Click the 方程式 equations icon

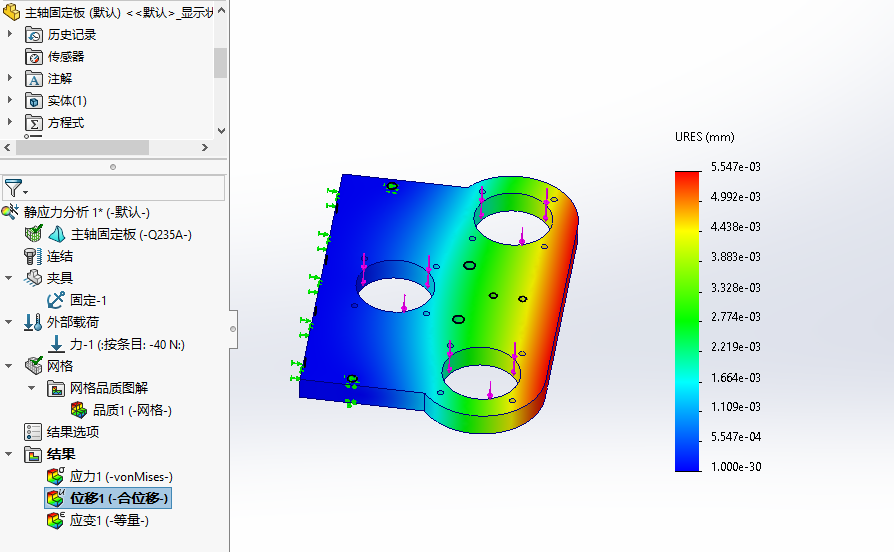point(34,123)
